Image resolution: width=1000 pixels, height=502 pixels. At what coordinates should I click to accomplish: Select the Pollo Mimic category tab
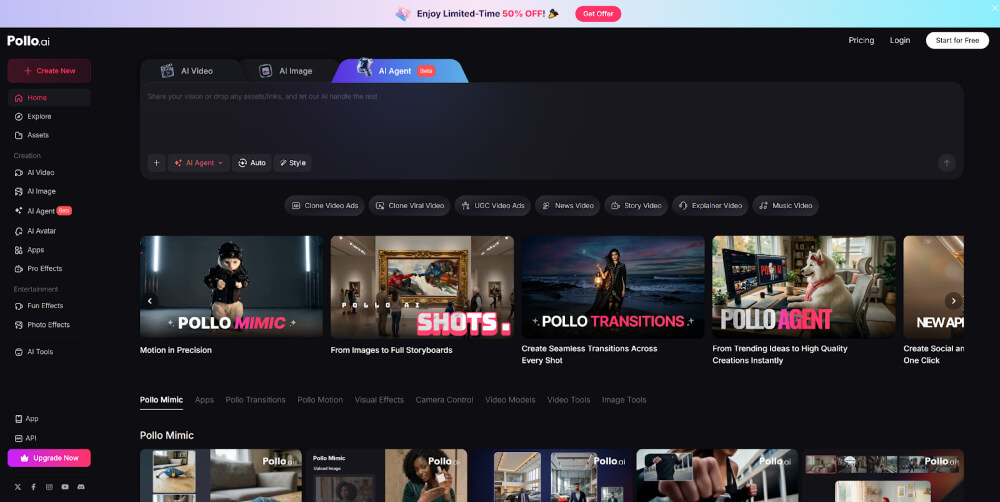pos(161,400)
